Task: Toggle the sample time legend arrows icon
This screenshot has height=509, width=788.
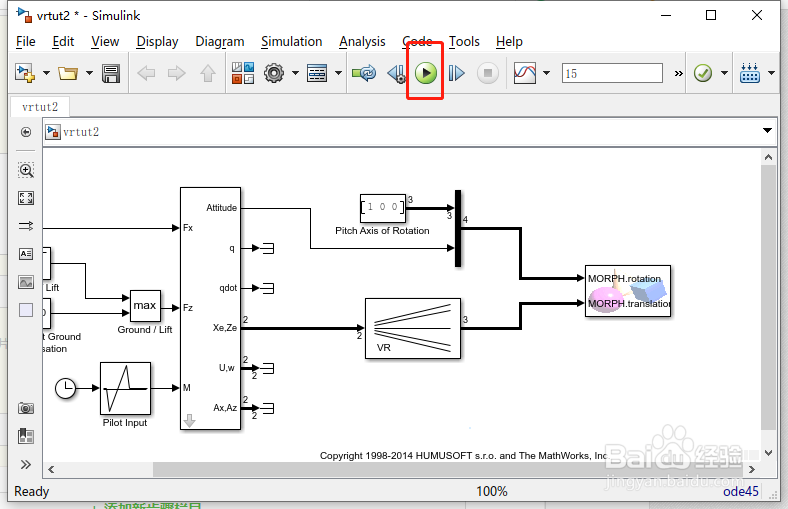Action: [26, 226]
